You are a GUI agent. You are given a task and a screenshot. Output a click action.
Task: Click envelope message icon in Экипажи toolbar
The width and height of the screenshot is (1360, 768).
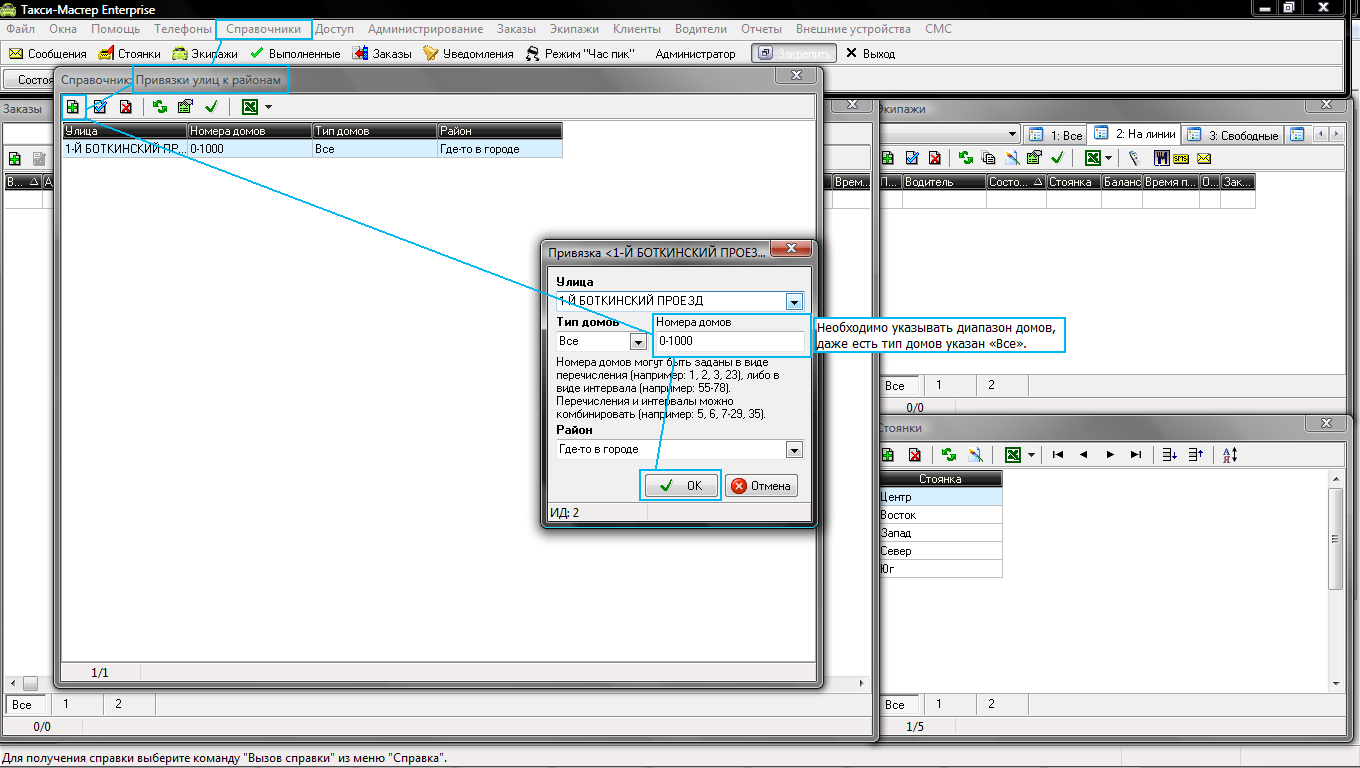[1204, 158]
